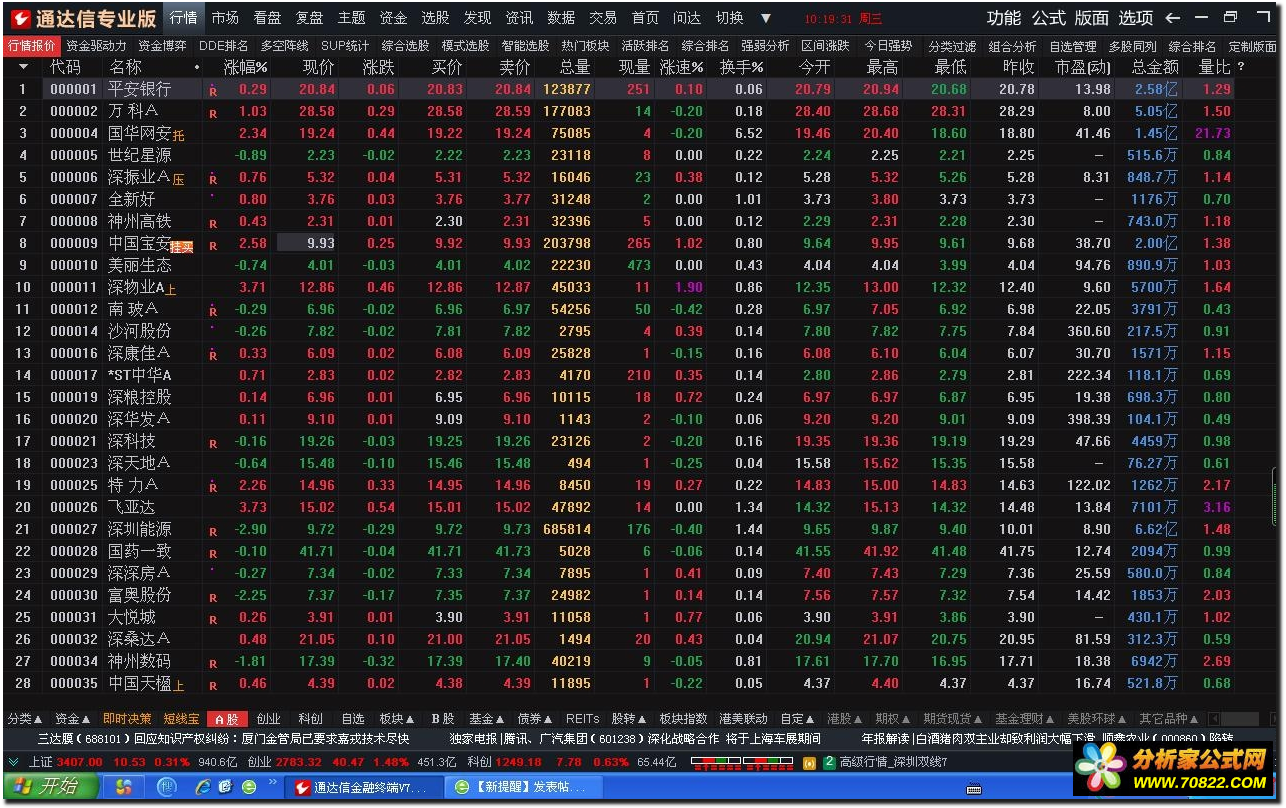
Task: Click the dot marker beside 名称 header
Action: coord(196,67)
